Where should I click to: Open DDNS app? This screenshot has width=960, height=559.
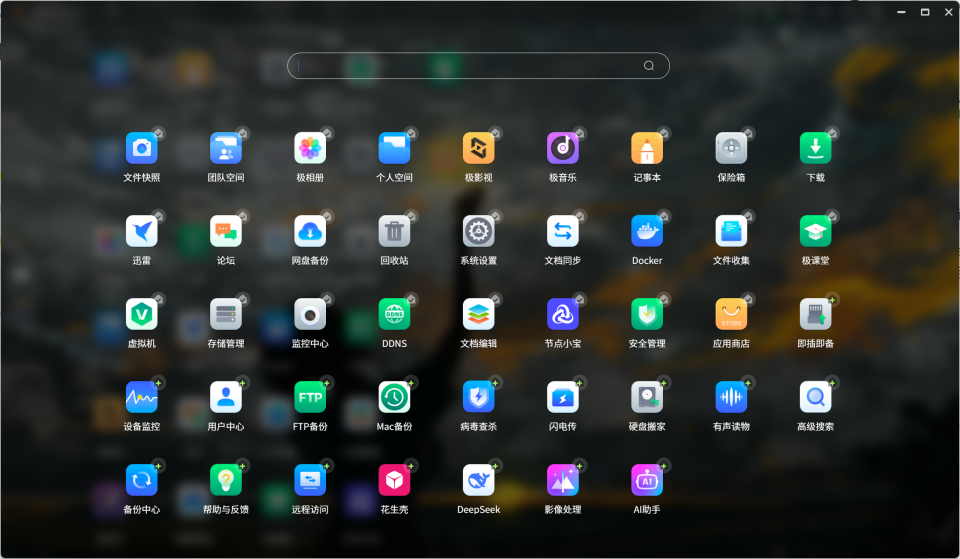(x=394, y=315)
